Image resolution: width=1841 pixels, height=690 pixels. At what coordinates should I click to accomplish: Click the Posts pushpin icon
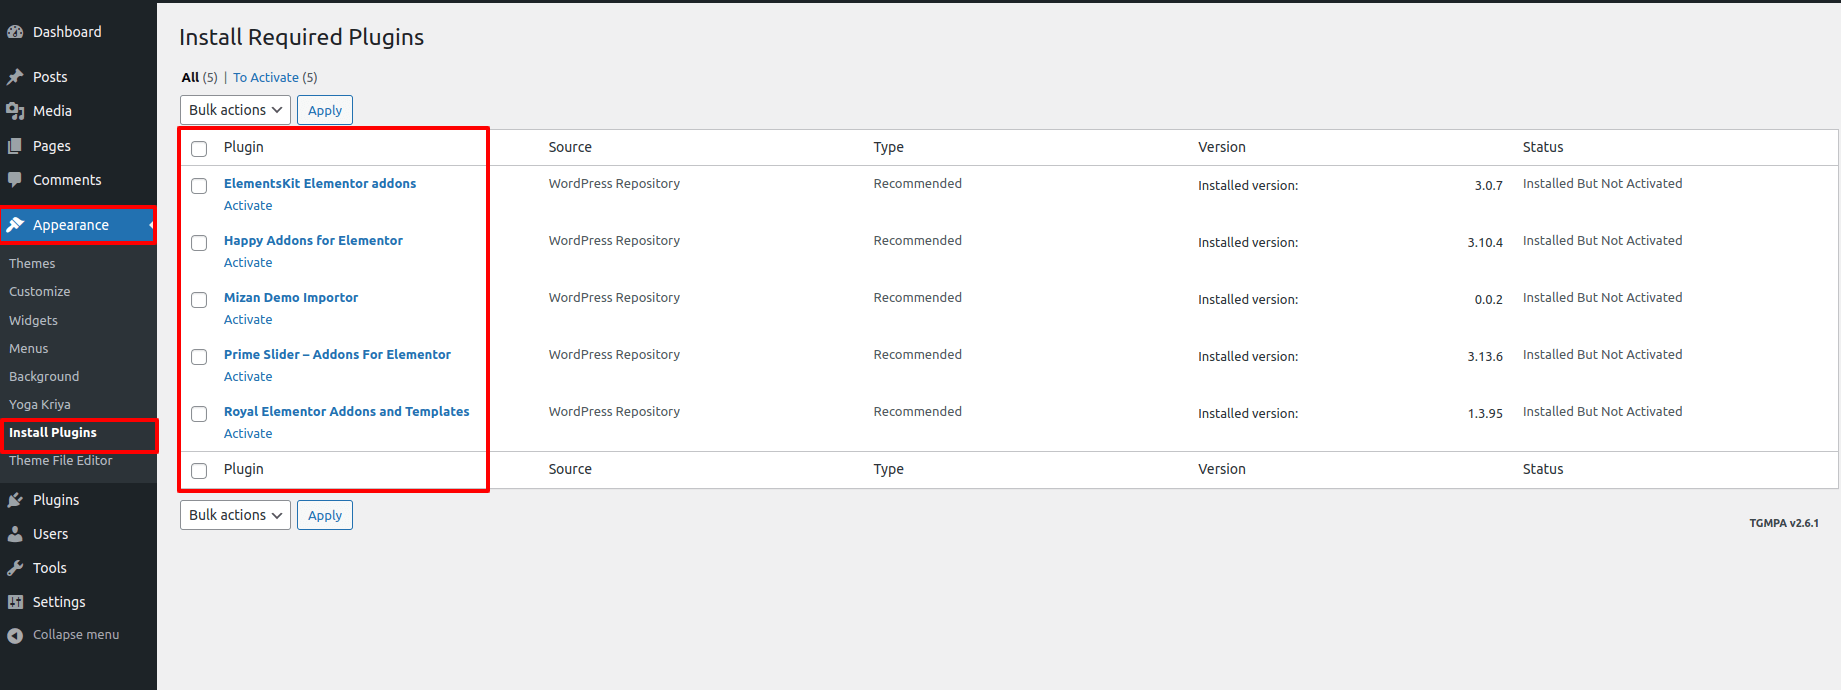[x=15, y=77]
